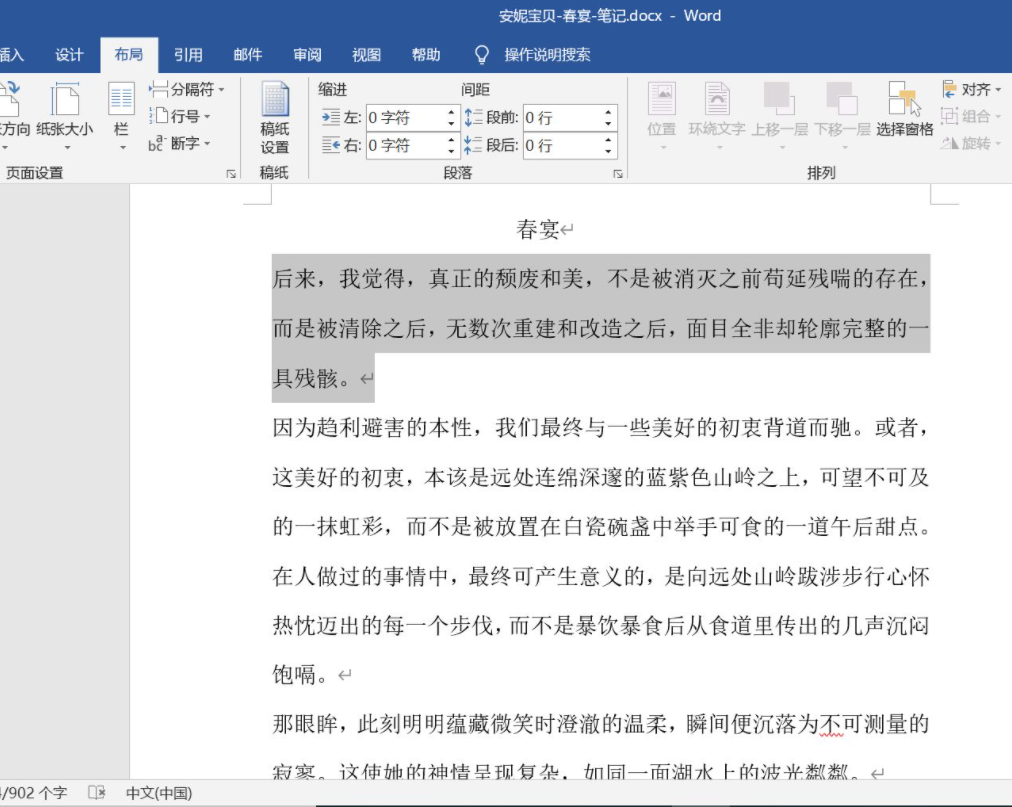Image resolution: width=1012 pixels, height=807 pixels.
Task: Click the word count in status bar
Action: point(34,790)
